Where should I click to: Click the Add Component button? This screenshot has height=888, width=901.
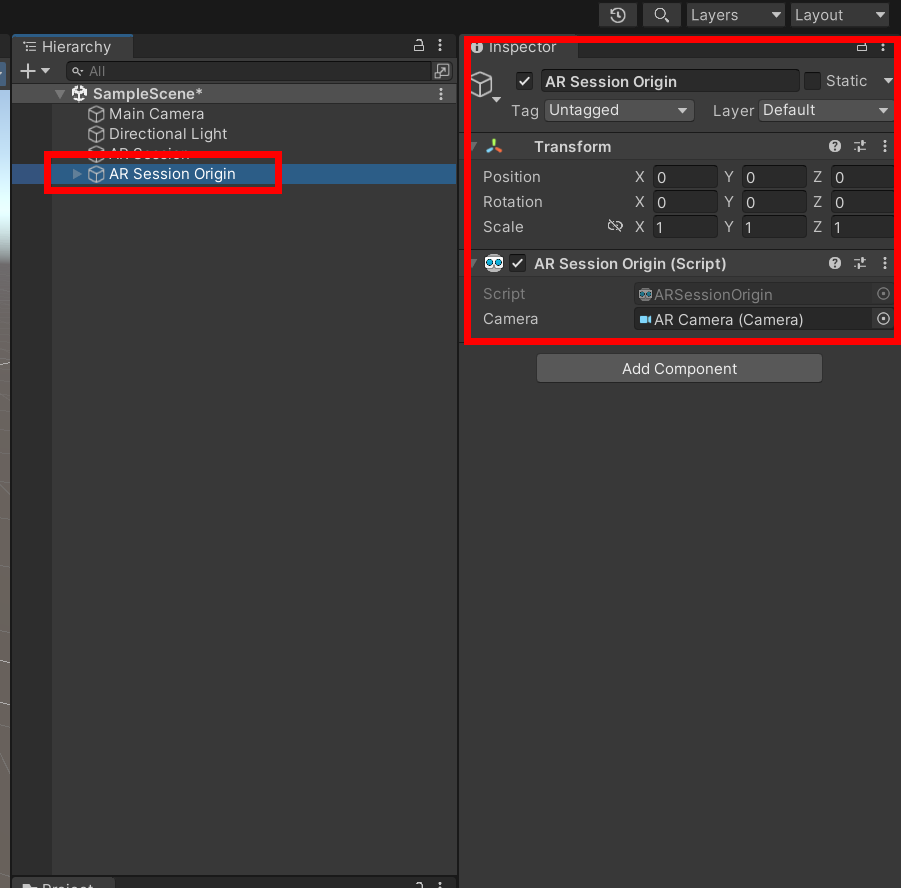[x=679, y=368]
